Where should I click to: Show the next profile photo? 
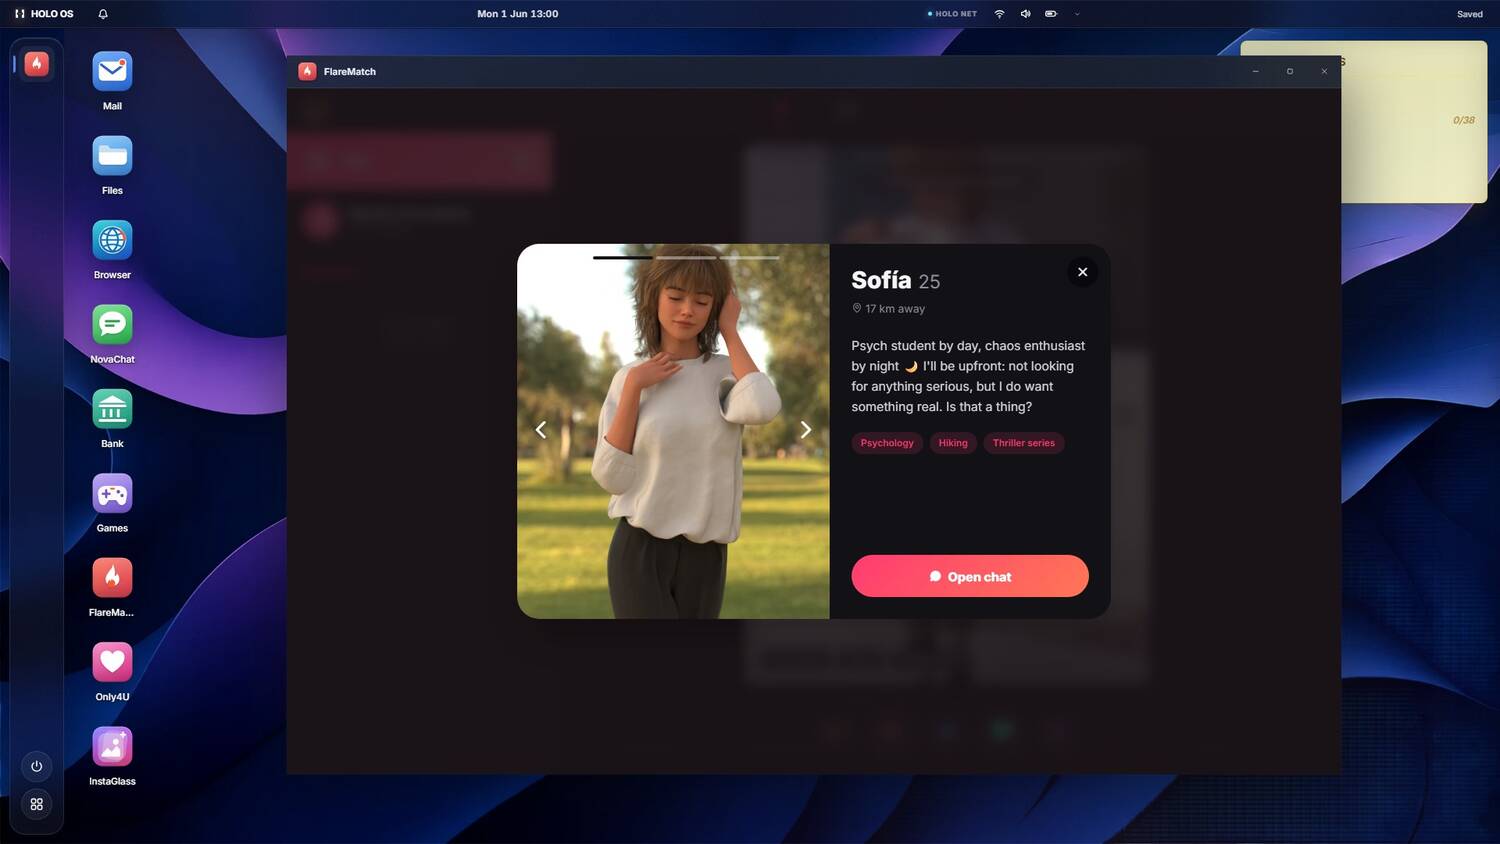coord(805,430)
